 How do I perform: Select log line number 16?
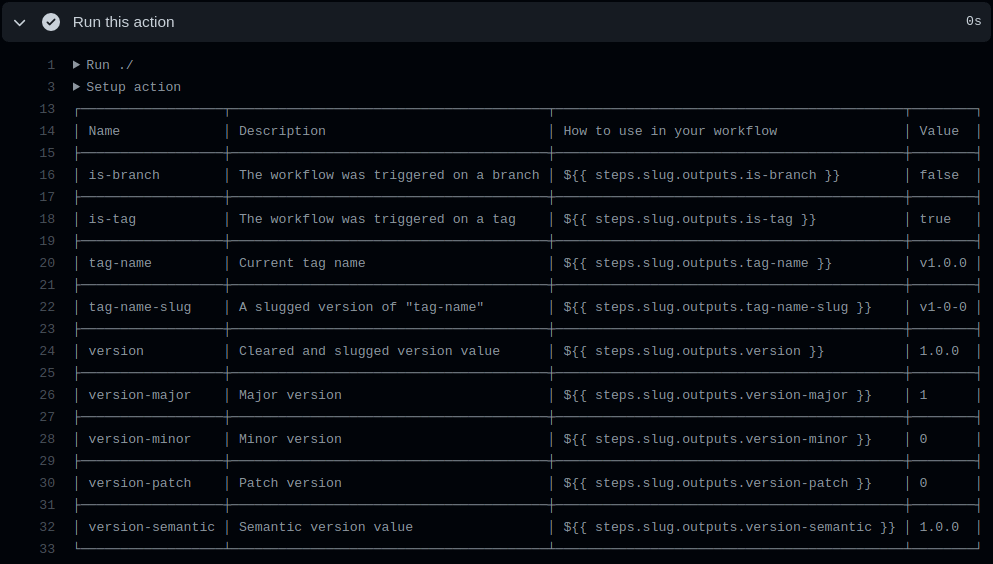click(47, 175)
